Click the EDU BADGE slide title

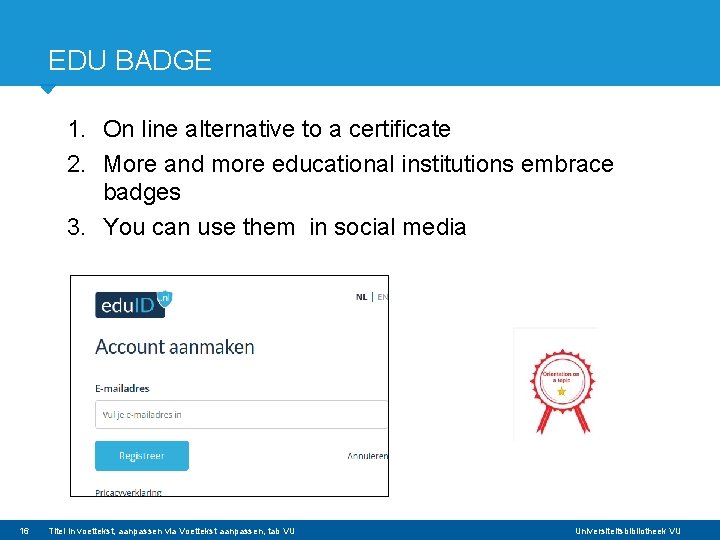pyautogui.click(x=130, y=60)
